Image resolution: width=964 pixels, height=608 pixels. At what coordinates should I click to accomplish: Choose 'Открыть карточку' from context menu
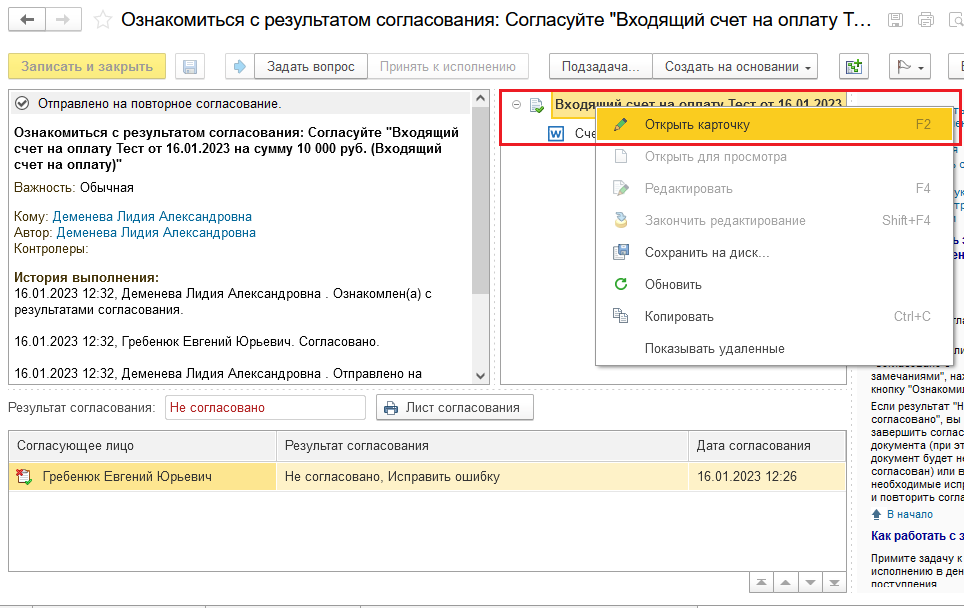(697, 125)
